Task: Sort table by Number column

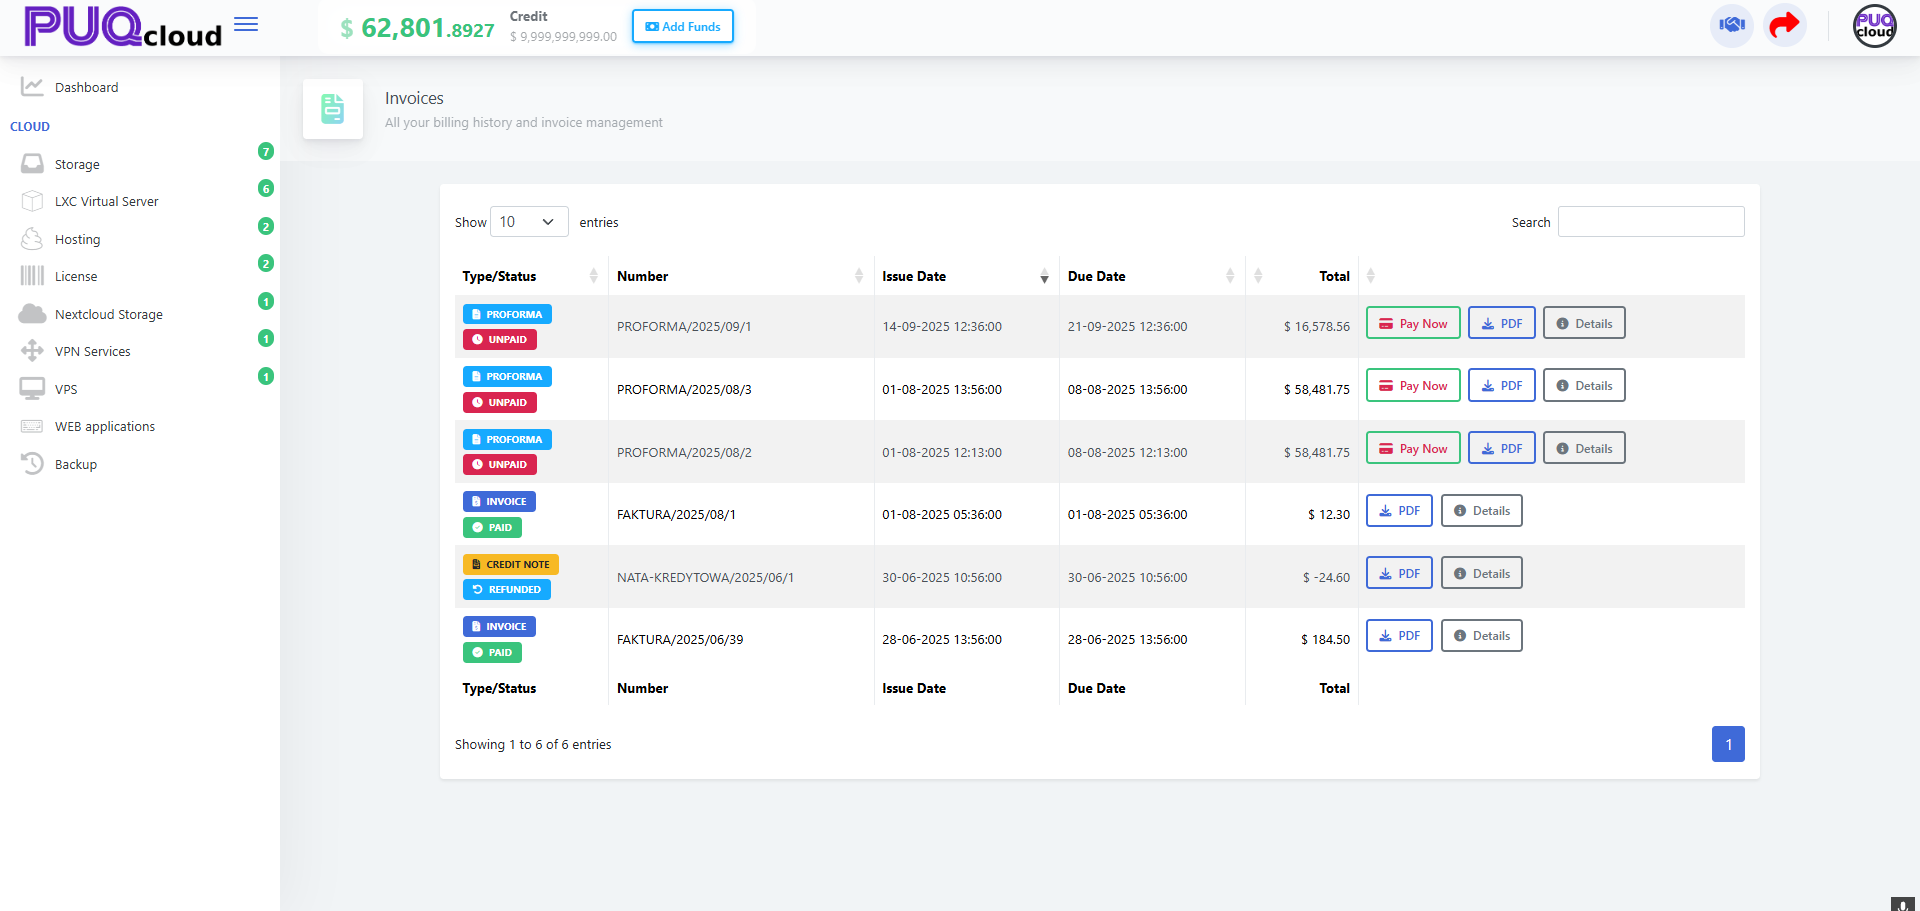Action: pos(740,276)
